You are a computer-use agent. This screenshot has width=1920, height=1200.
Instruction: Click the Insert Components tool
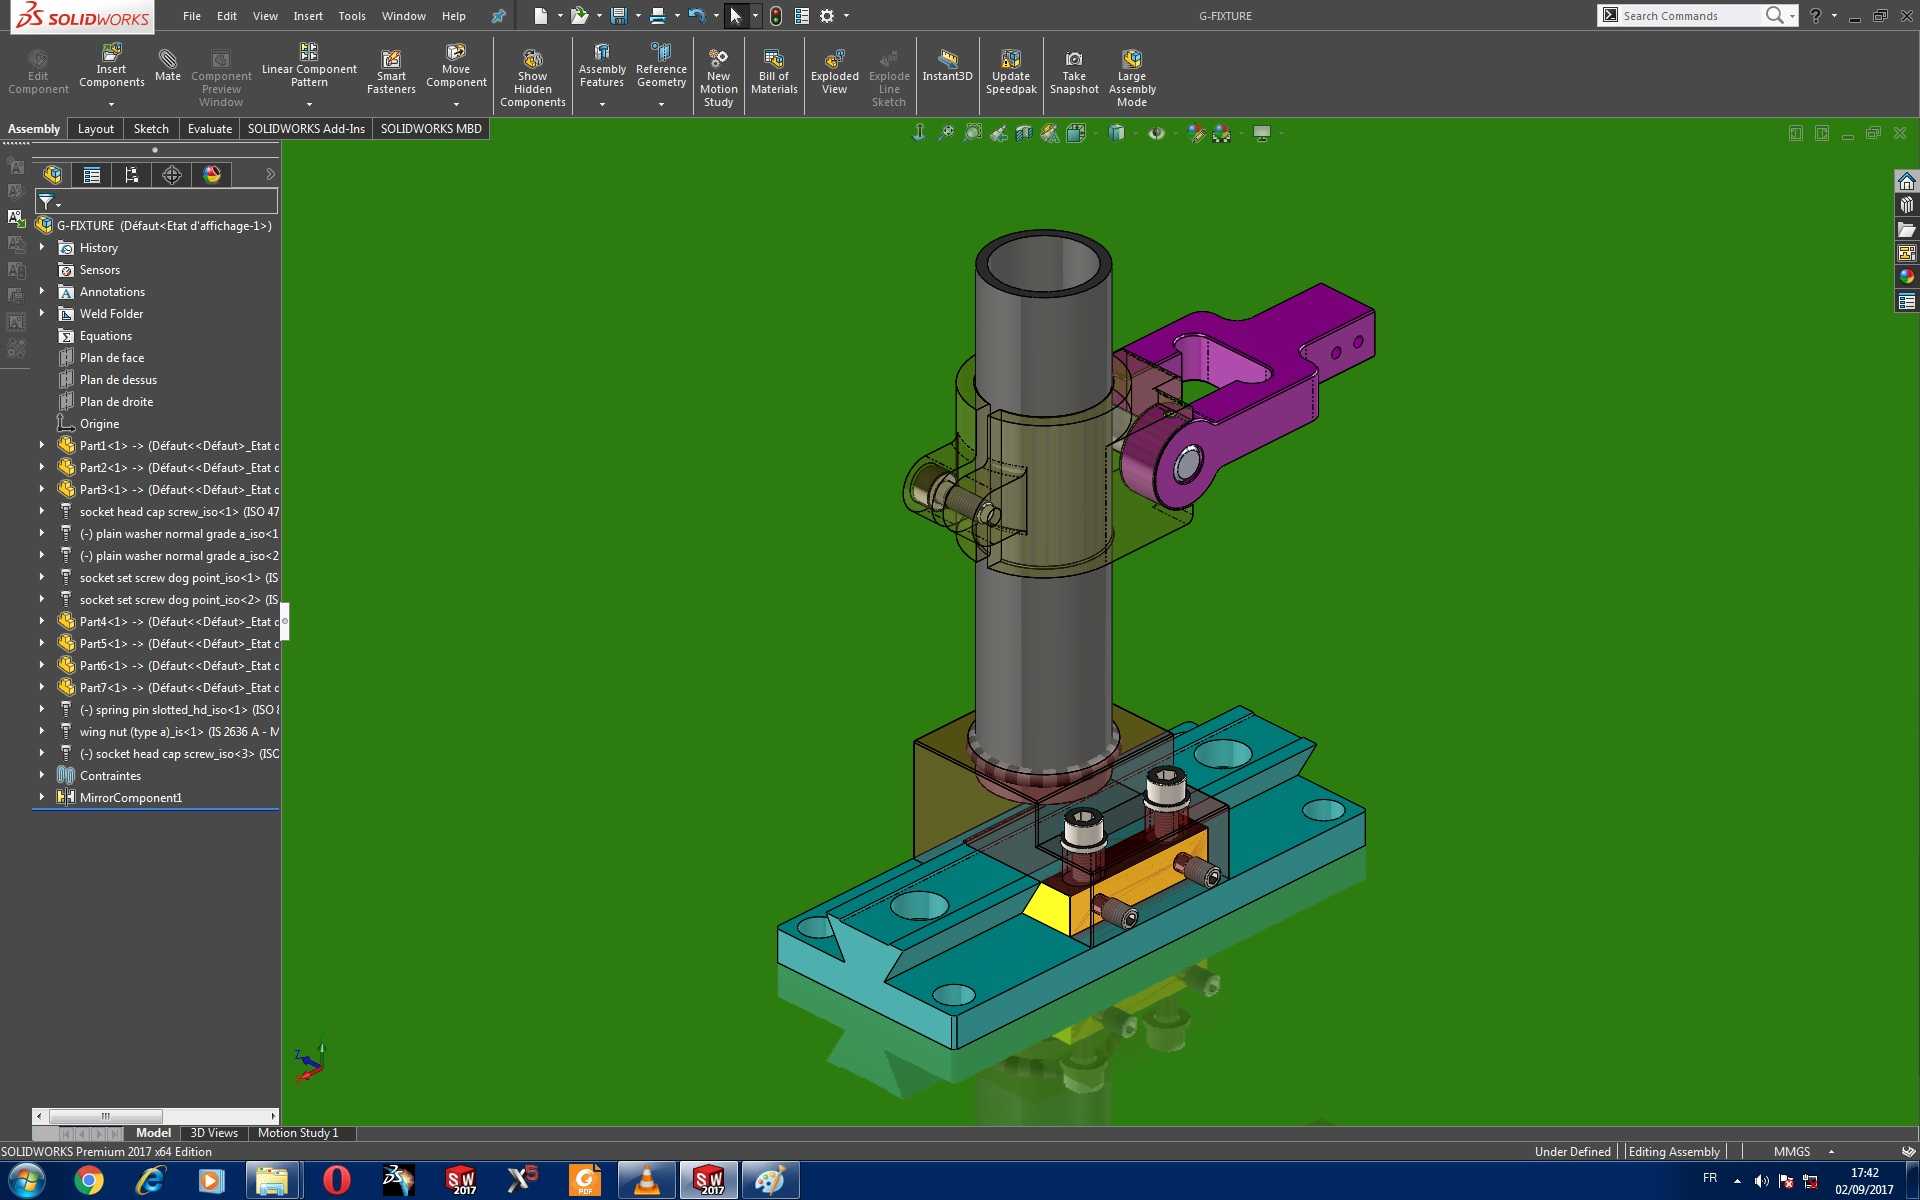click(111, 67)
